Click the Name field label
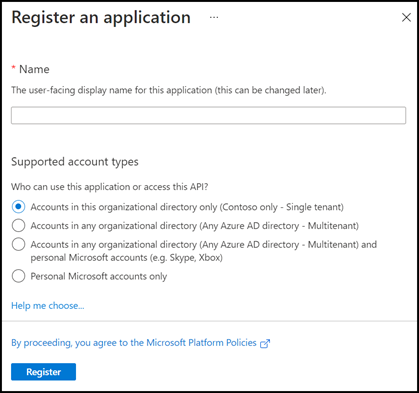Viewport: 419px width, 393px height. (x=34, y=69)
